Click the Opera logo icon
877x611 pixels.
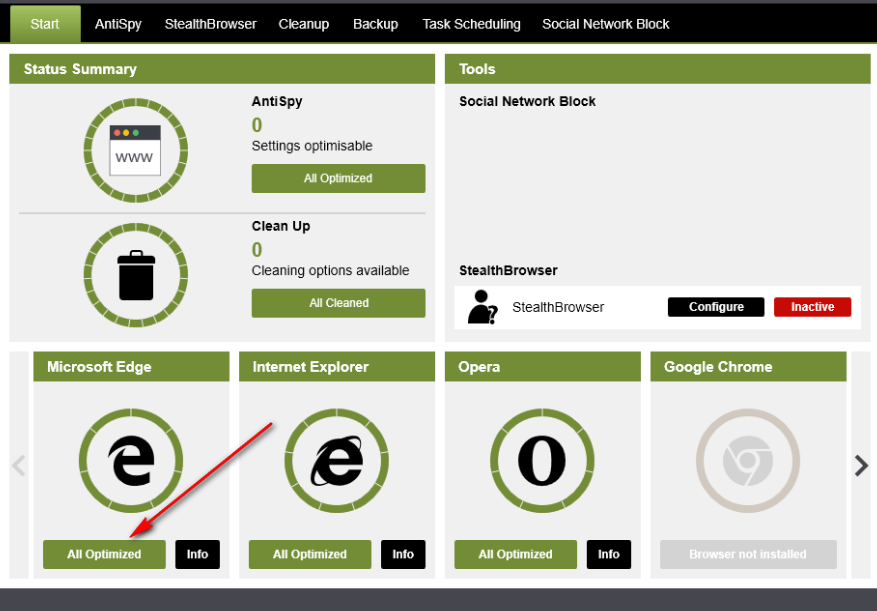click(x=542, y=460)
